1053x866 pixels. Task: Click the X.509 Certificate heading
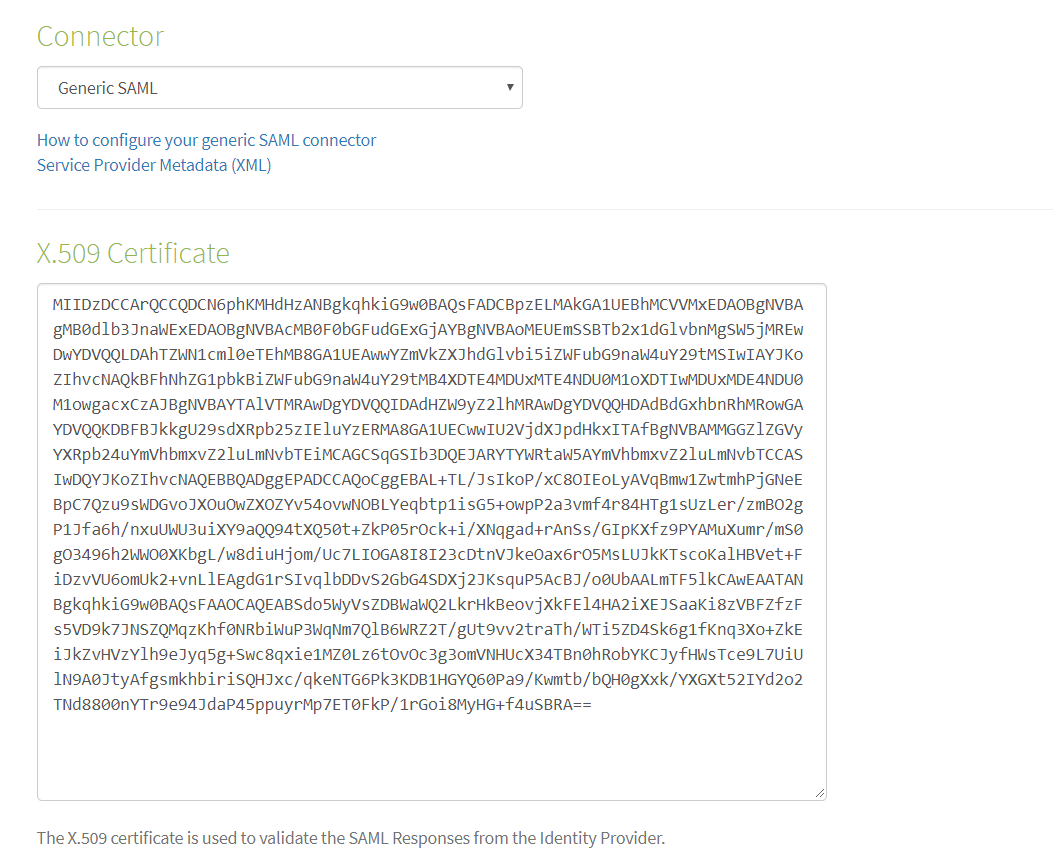(x=133, y=253)
